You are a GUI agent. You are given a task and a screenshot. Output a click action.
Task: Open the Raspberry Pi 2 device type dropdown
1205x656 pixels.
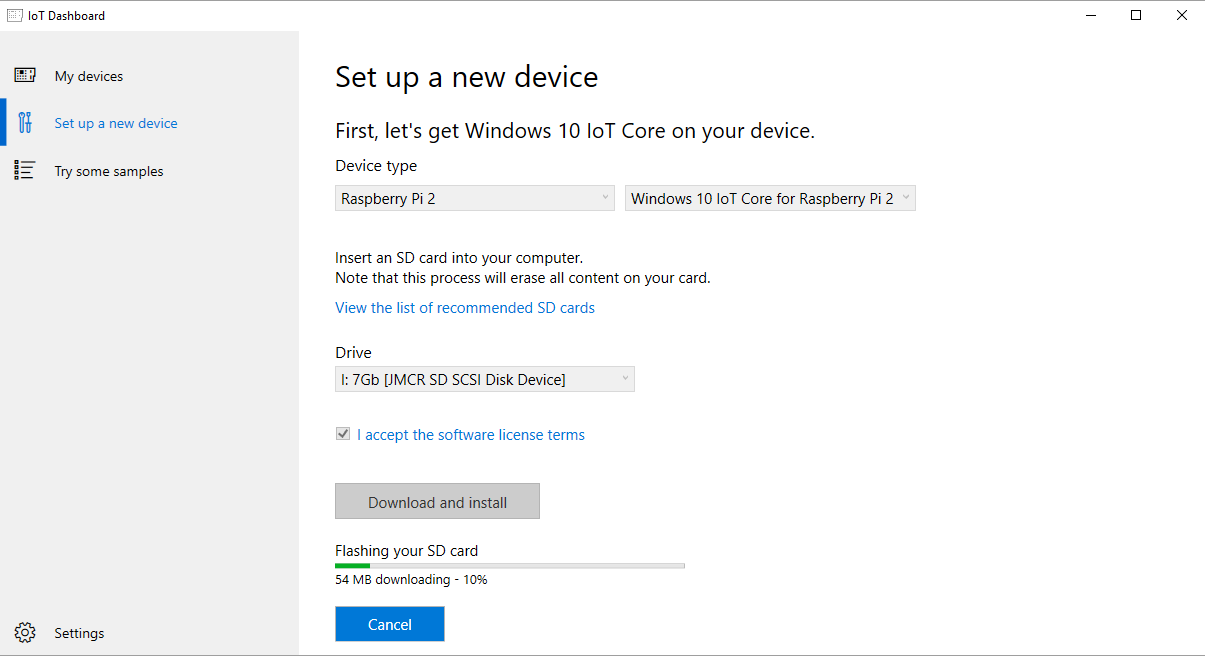(x=474, y=197)
